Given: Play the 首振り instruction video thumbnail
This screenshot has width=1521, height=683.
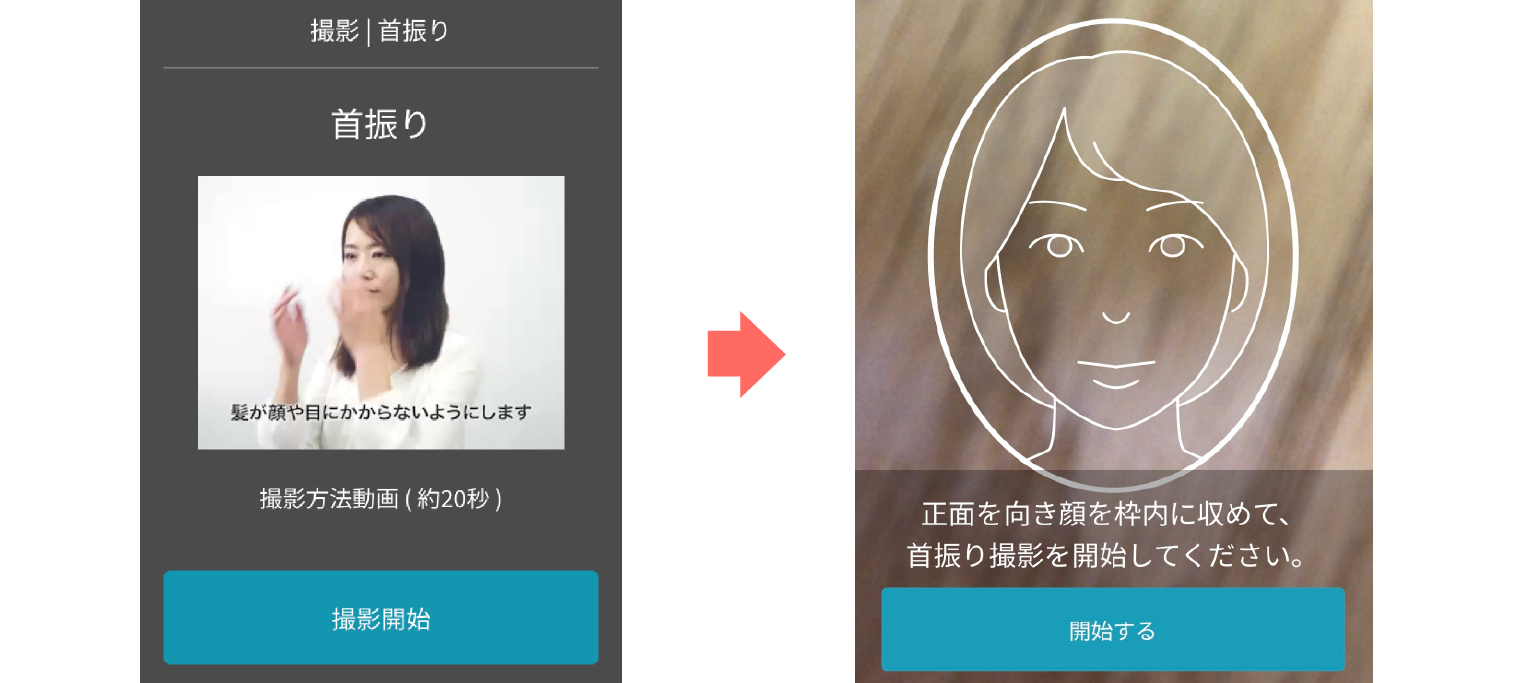Looking at the screenshot, I should click(381, 312).
